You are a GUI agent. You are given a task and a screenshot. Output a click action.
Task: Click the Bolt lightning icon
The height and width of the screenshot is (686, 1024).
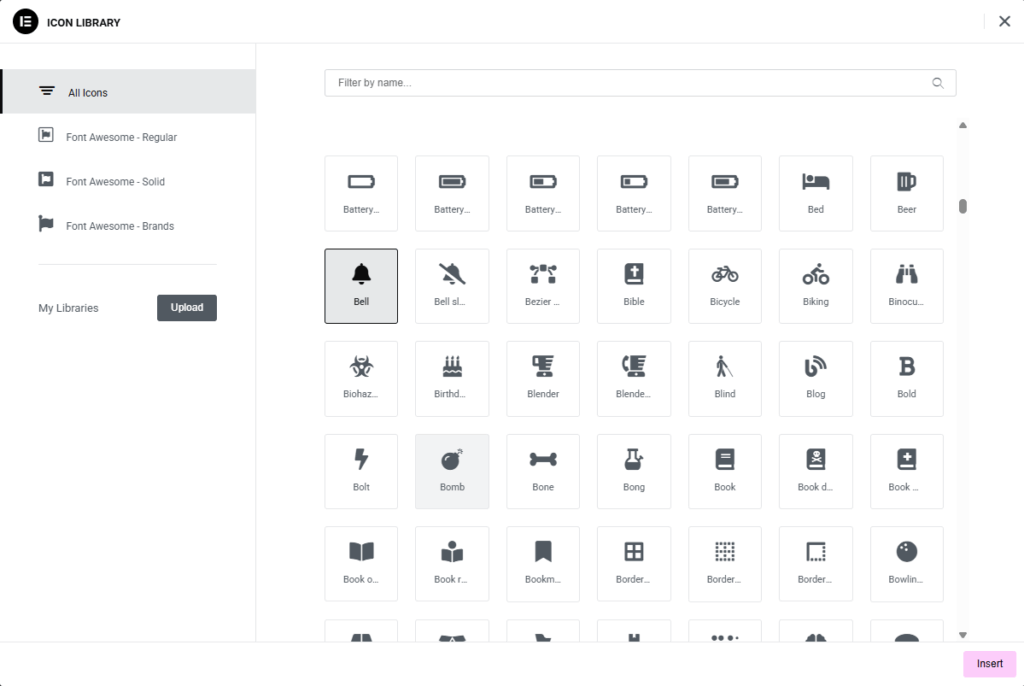pos(361,471)
